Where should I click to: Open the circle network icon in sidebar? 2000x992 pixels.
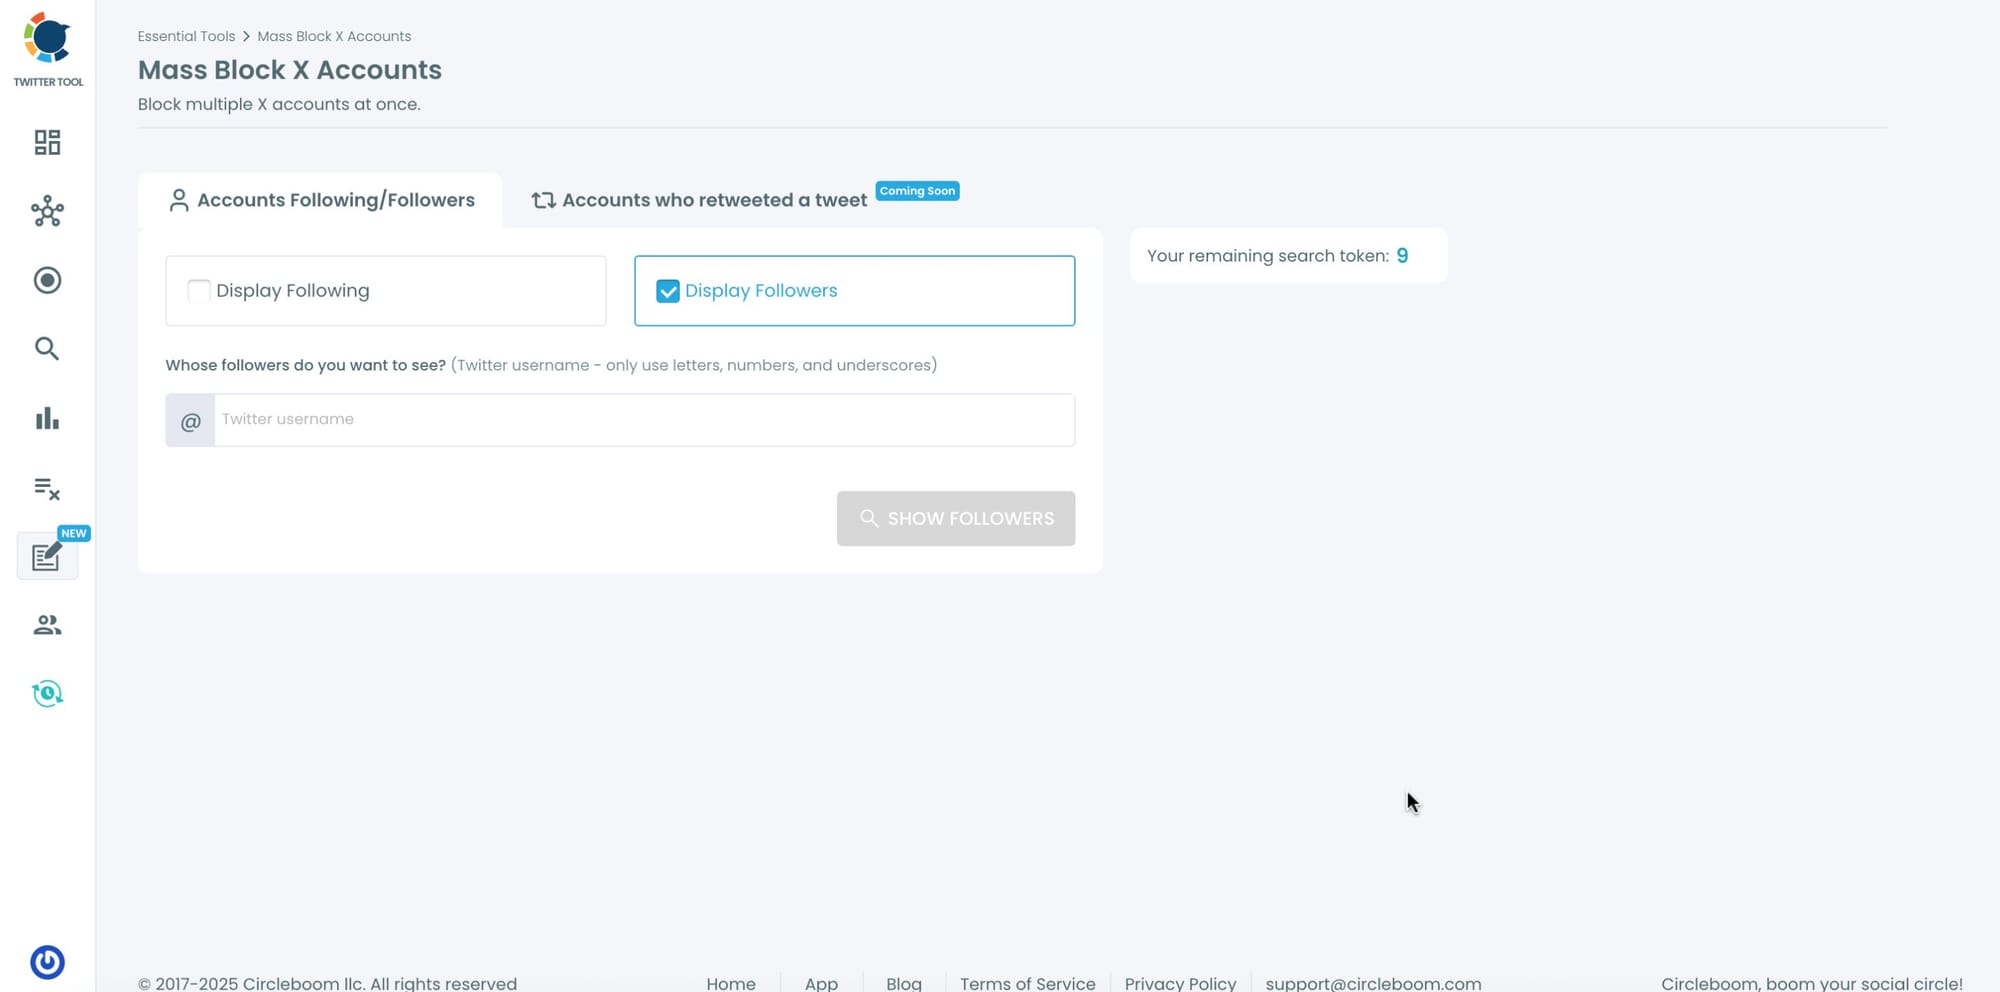(47, 211)
